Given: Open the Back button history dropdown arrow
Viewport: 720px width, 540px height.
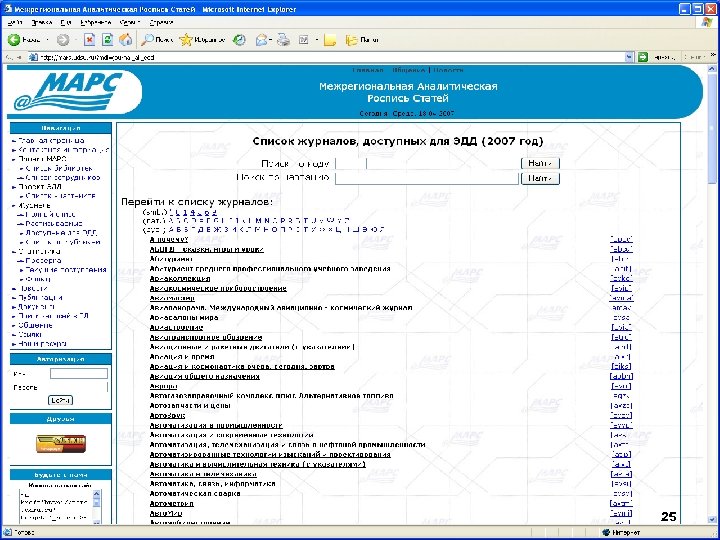Looking at the screenshot, I should coord(47,40).
